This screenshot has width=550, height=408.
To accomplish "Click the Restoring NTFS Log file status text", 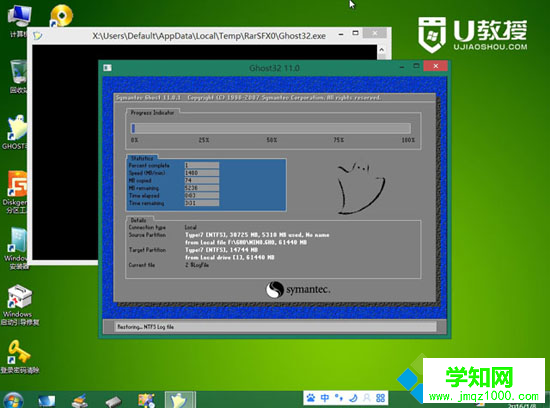I will point(145,327).
